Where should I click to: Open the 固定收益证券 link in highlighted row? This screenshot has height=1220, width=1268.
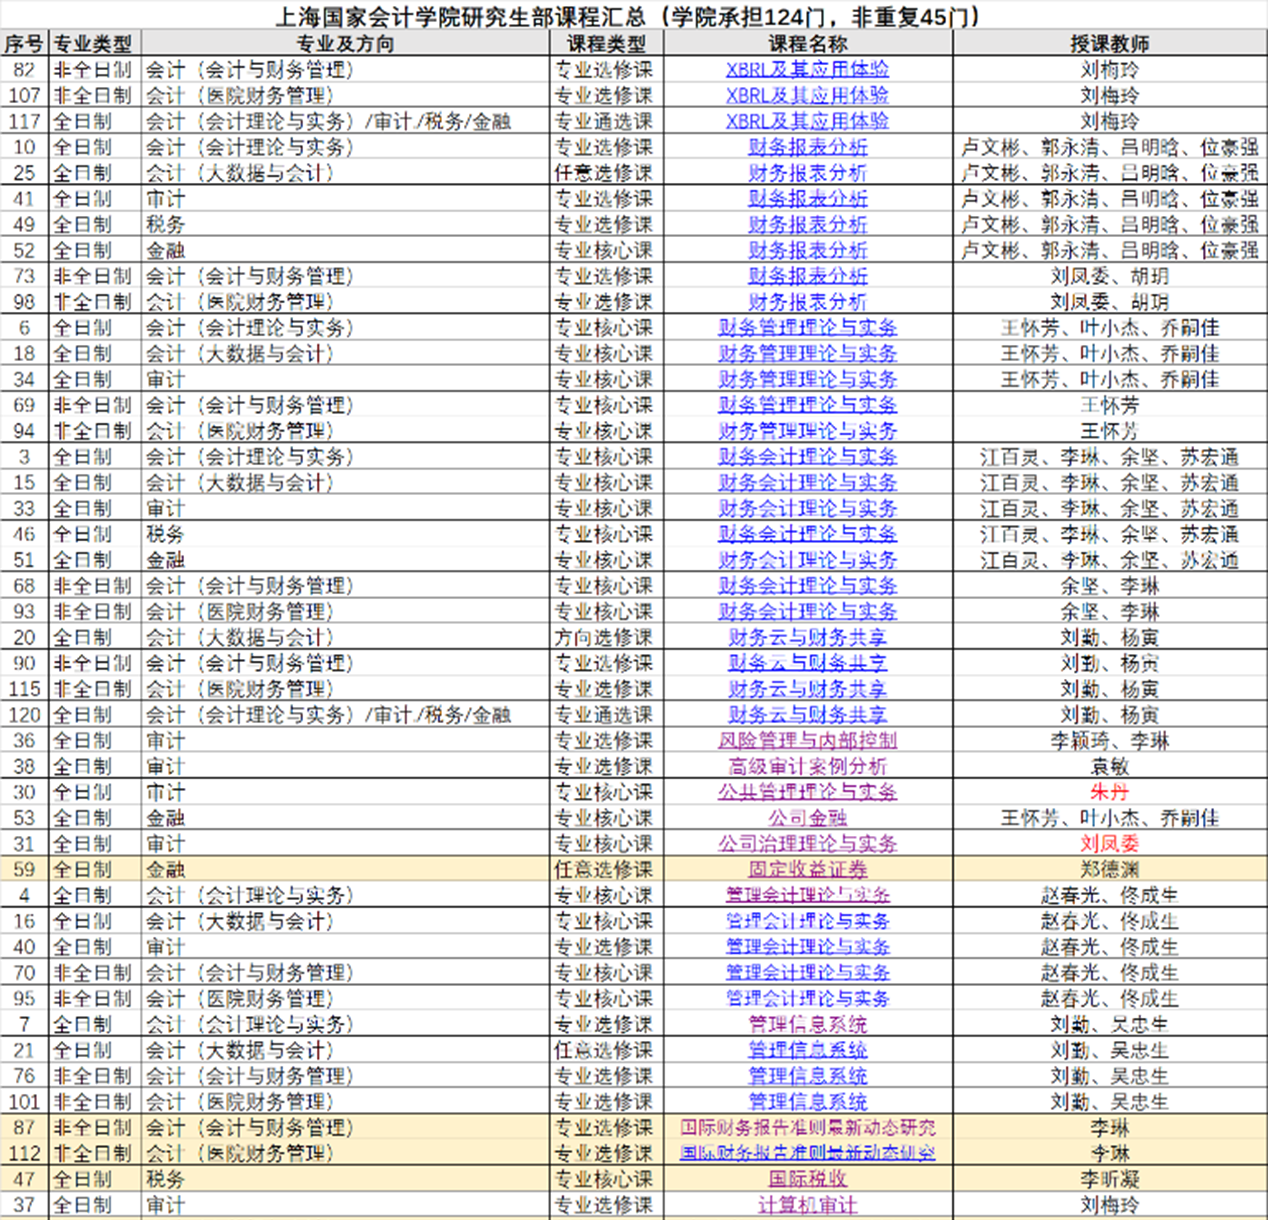(x=807, y=870)
